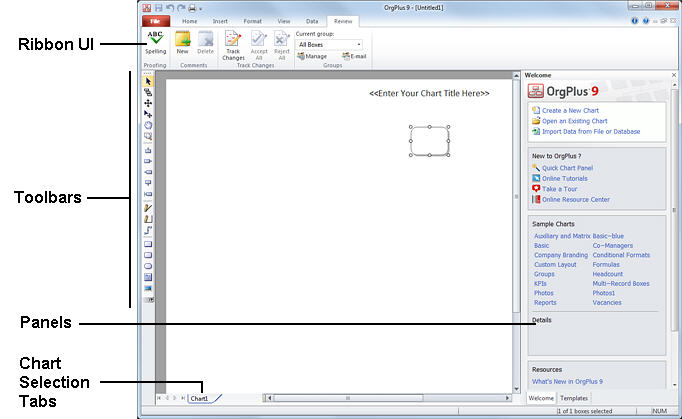
Task: Open quick access toolbar customize arrow
Action: point(201,9)
